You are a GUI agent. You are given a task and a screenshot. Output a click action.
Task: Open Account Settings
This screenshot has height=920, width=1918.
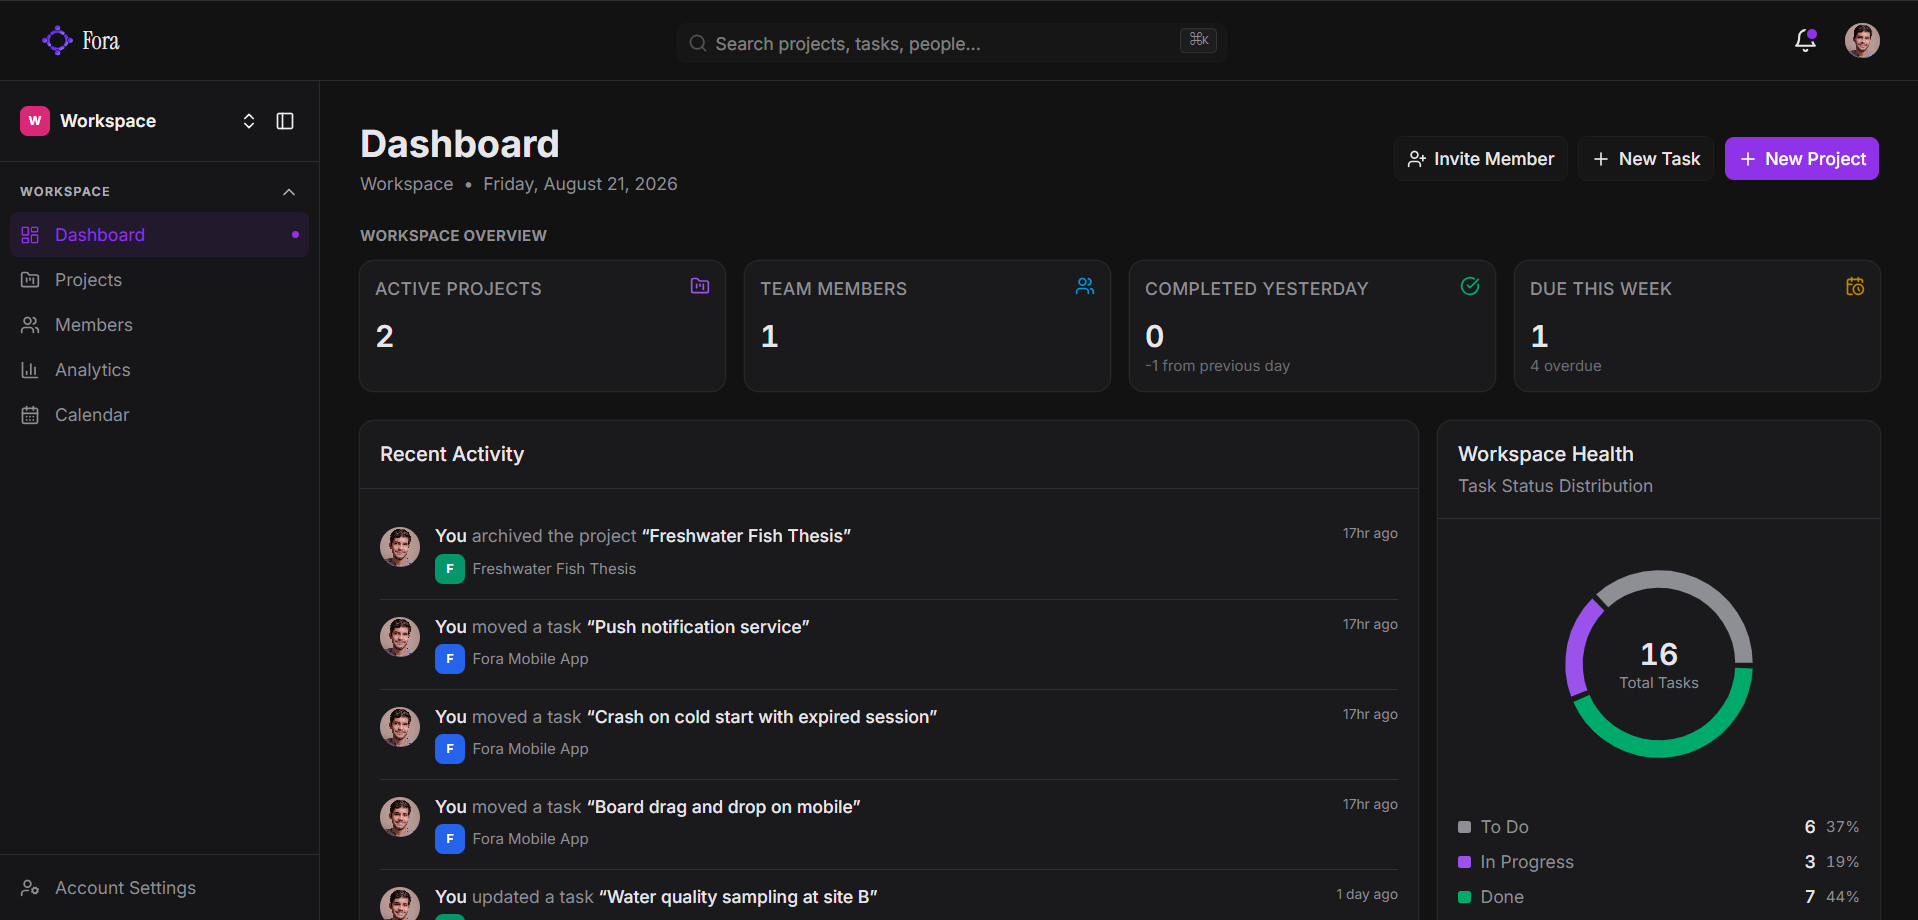[x=159, y=888]
